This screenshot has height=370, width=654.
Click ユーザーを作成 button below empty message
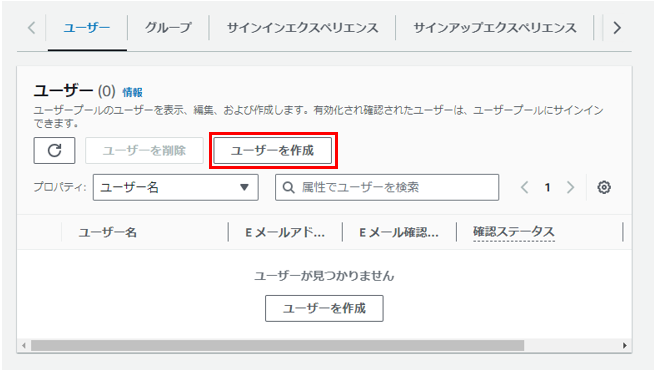tap(324, 308)
